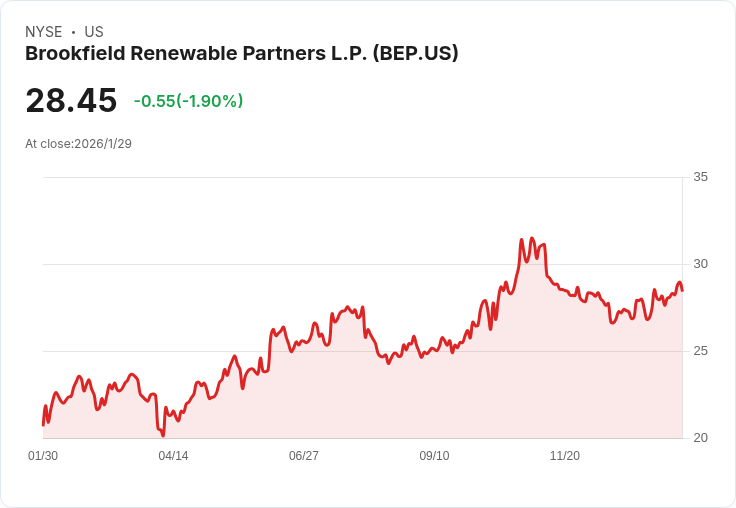The image size is (736, 508).
Task: Click the 01/30 x-axis date label
Action: tap(43, 455)
